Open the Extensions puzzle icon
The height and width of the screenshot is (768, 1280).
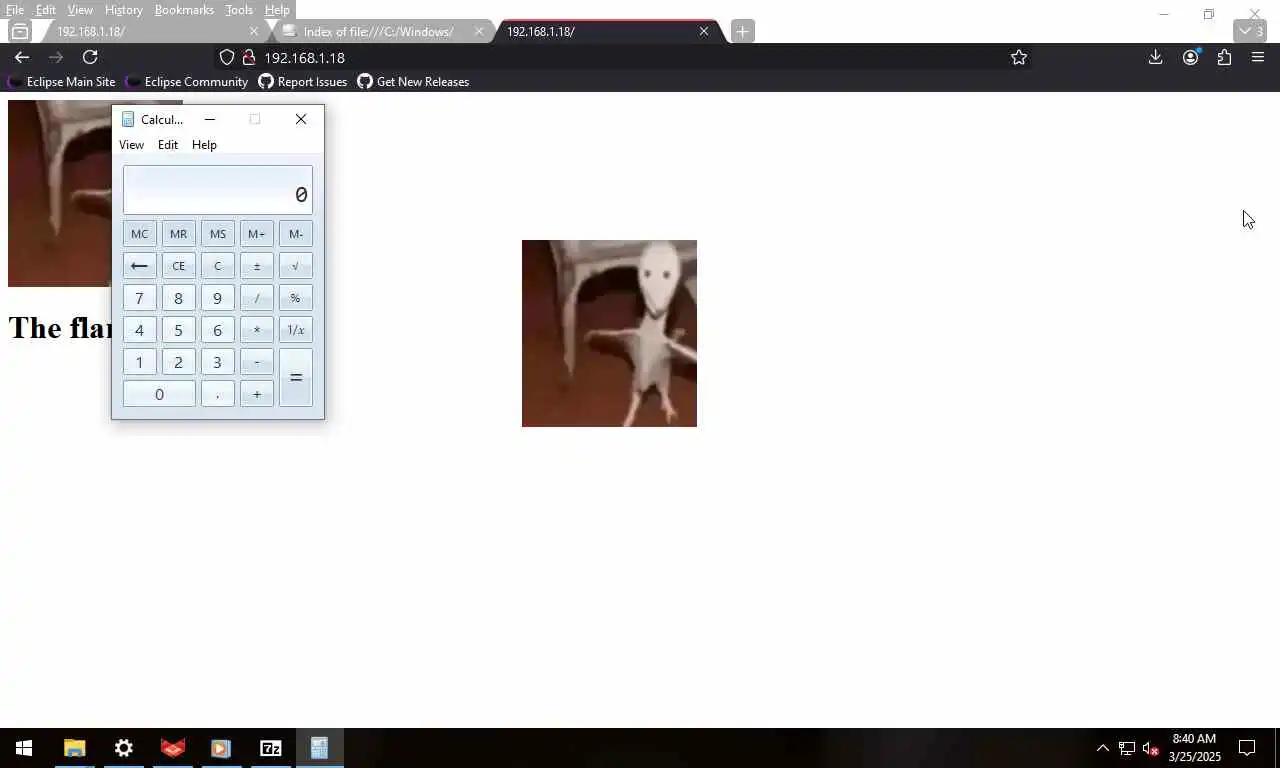click(1224, 57)
